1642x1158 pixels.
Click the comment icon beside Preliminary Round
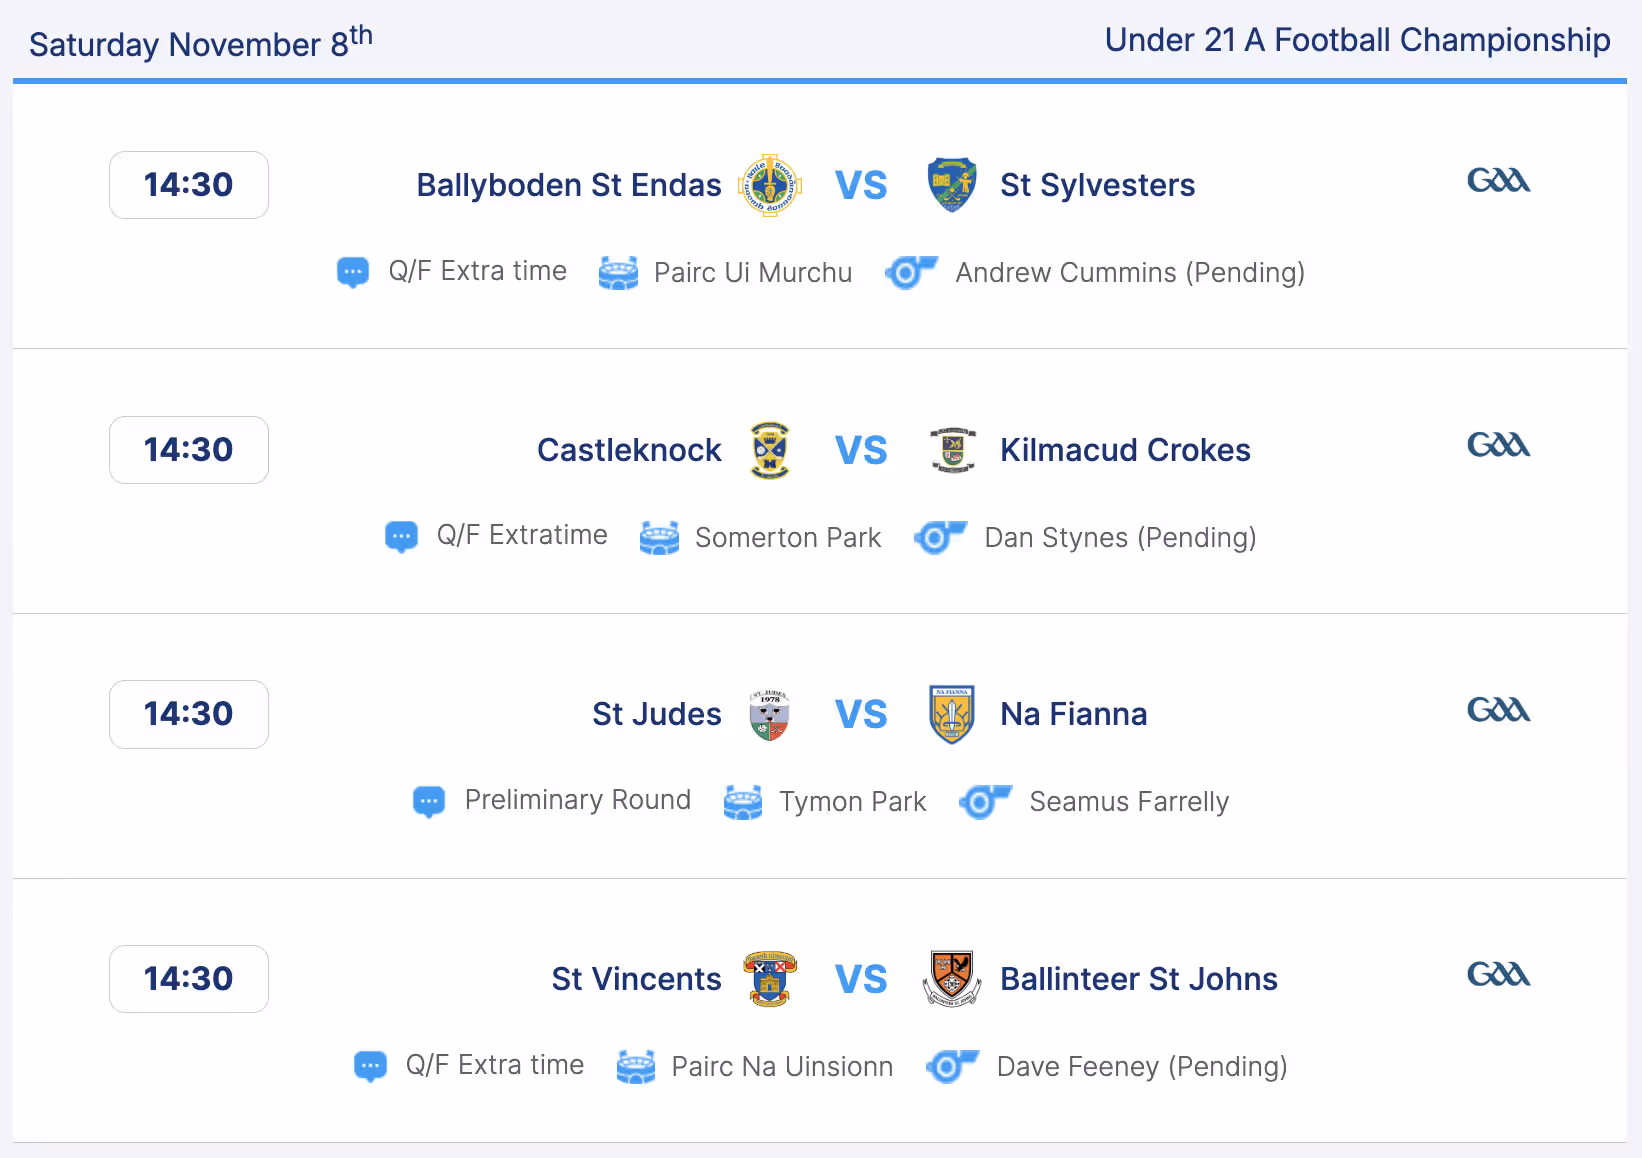point(429,802)
